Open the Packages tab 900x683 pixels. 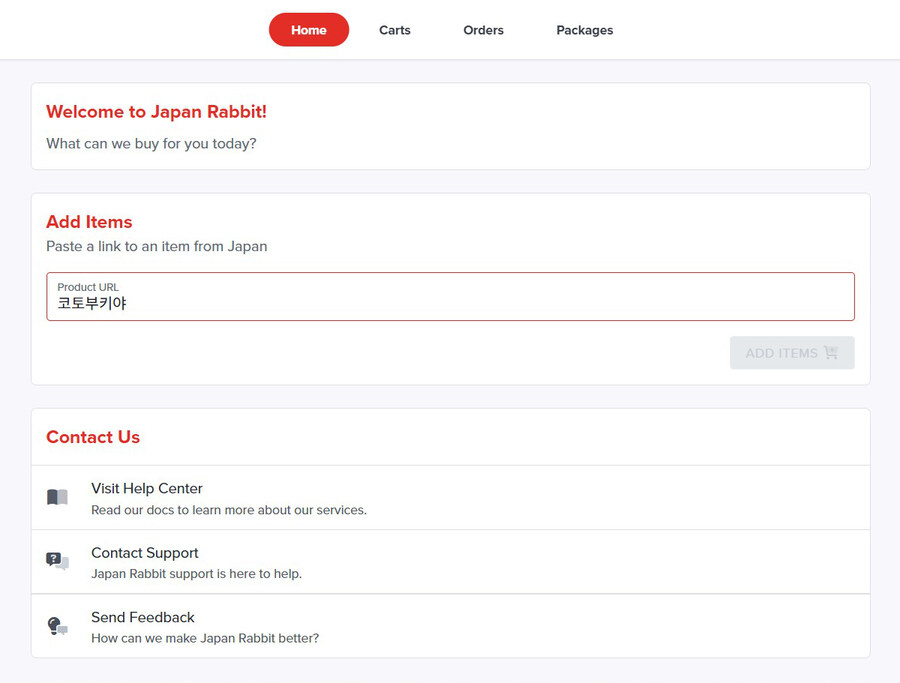585,30
